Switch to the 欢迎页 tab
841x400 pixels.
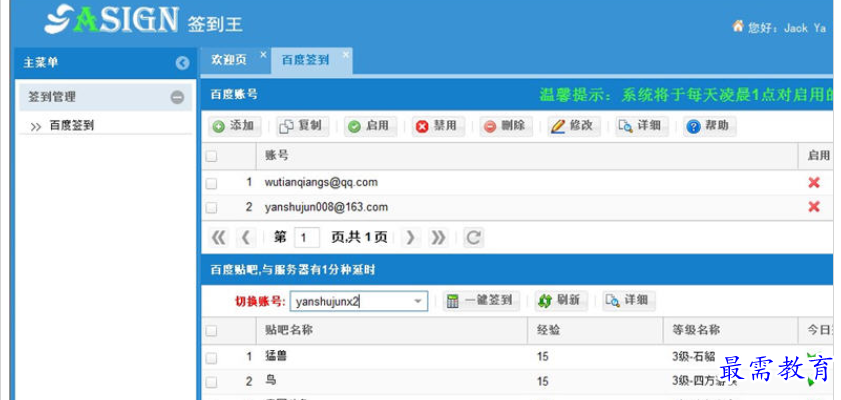[x=229, y=60]
